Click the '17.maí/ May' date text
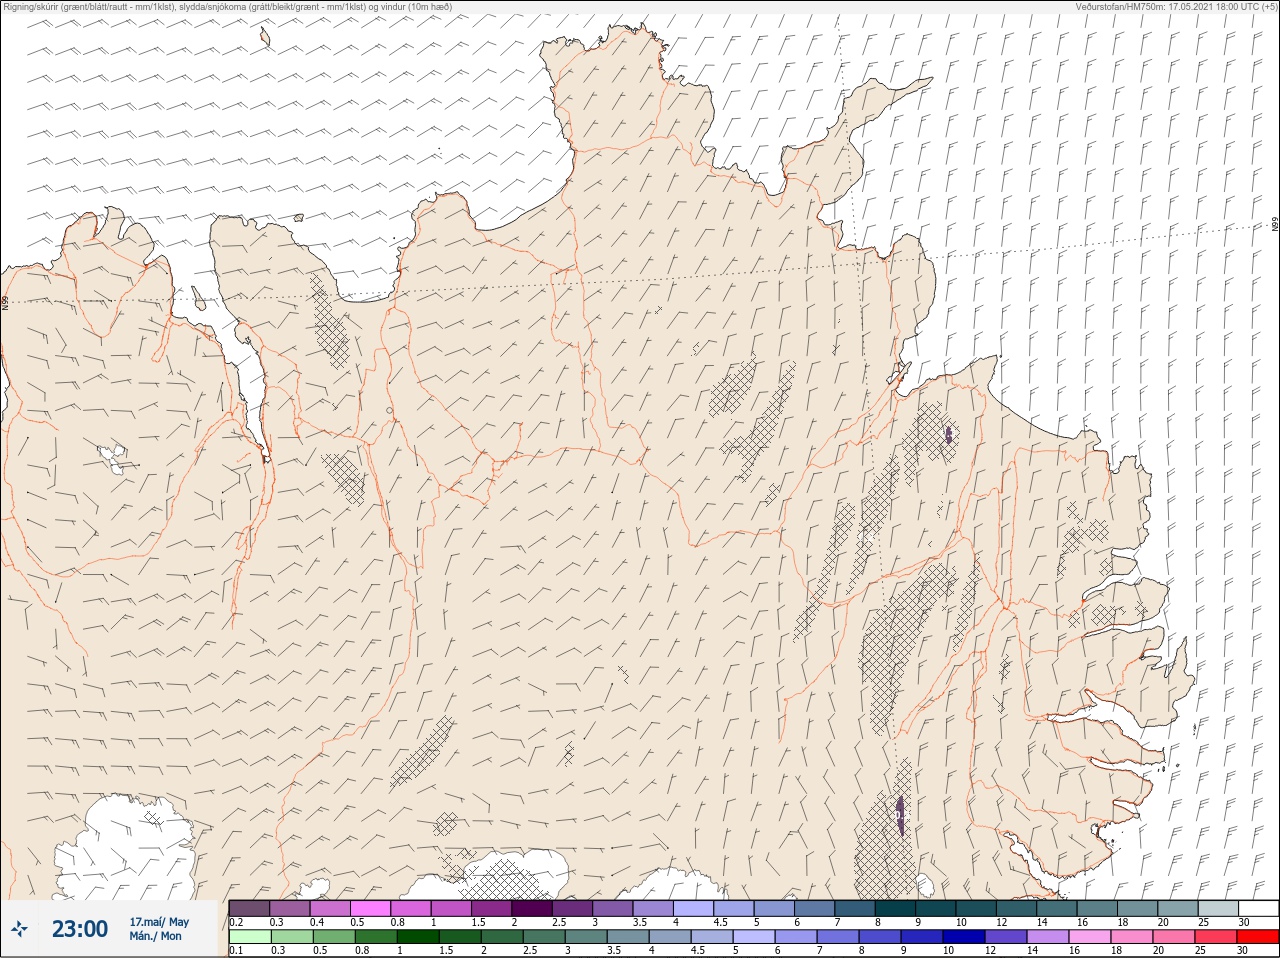This screenshot has height=958, width=1280. pos(159,922)
